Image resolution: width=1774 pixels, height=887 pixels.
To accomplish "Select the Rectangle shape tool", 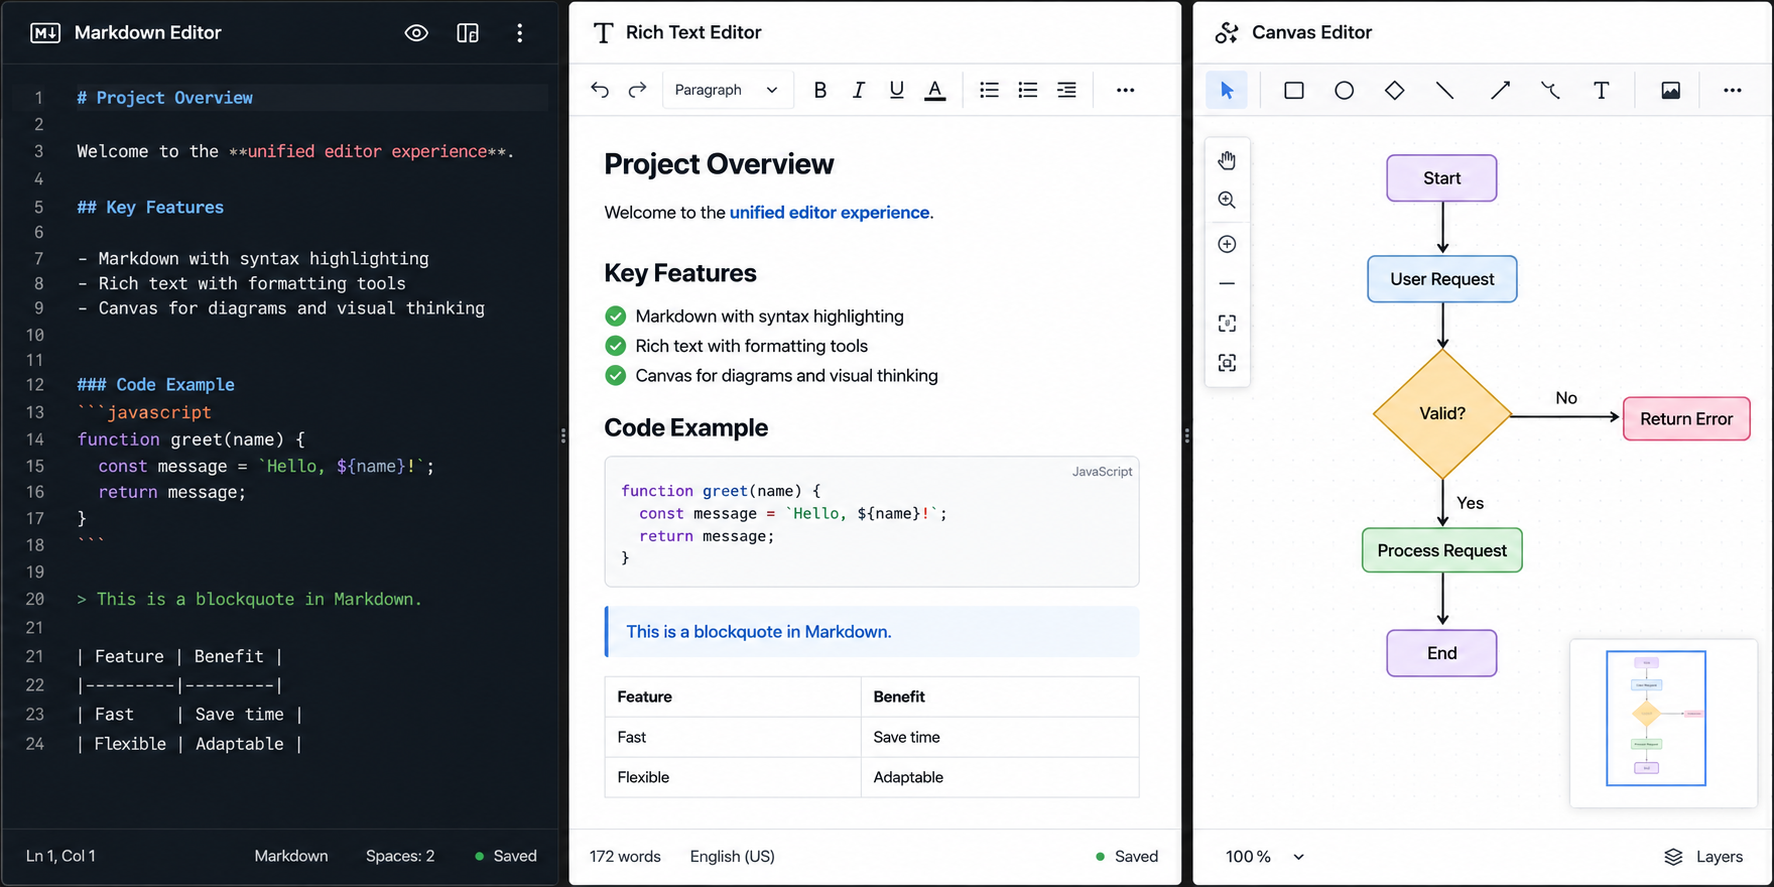I will (x=1294, y=90).
